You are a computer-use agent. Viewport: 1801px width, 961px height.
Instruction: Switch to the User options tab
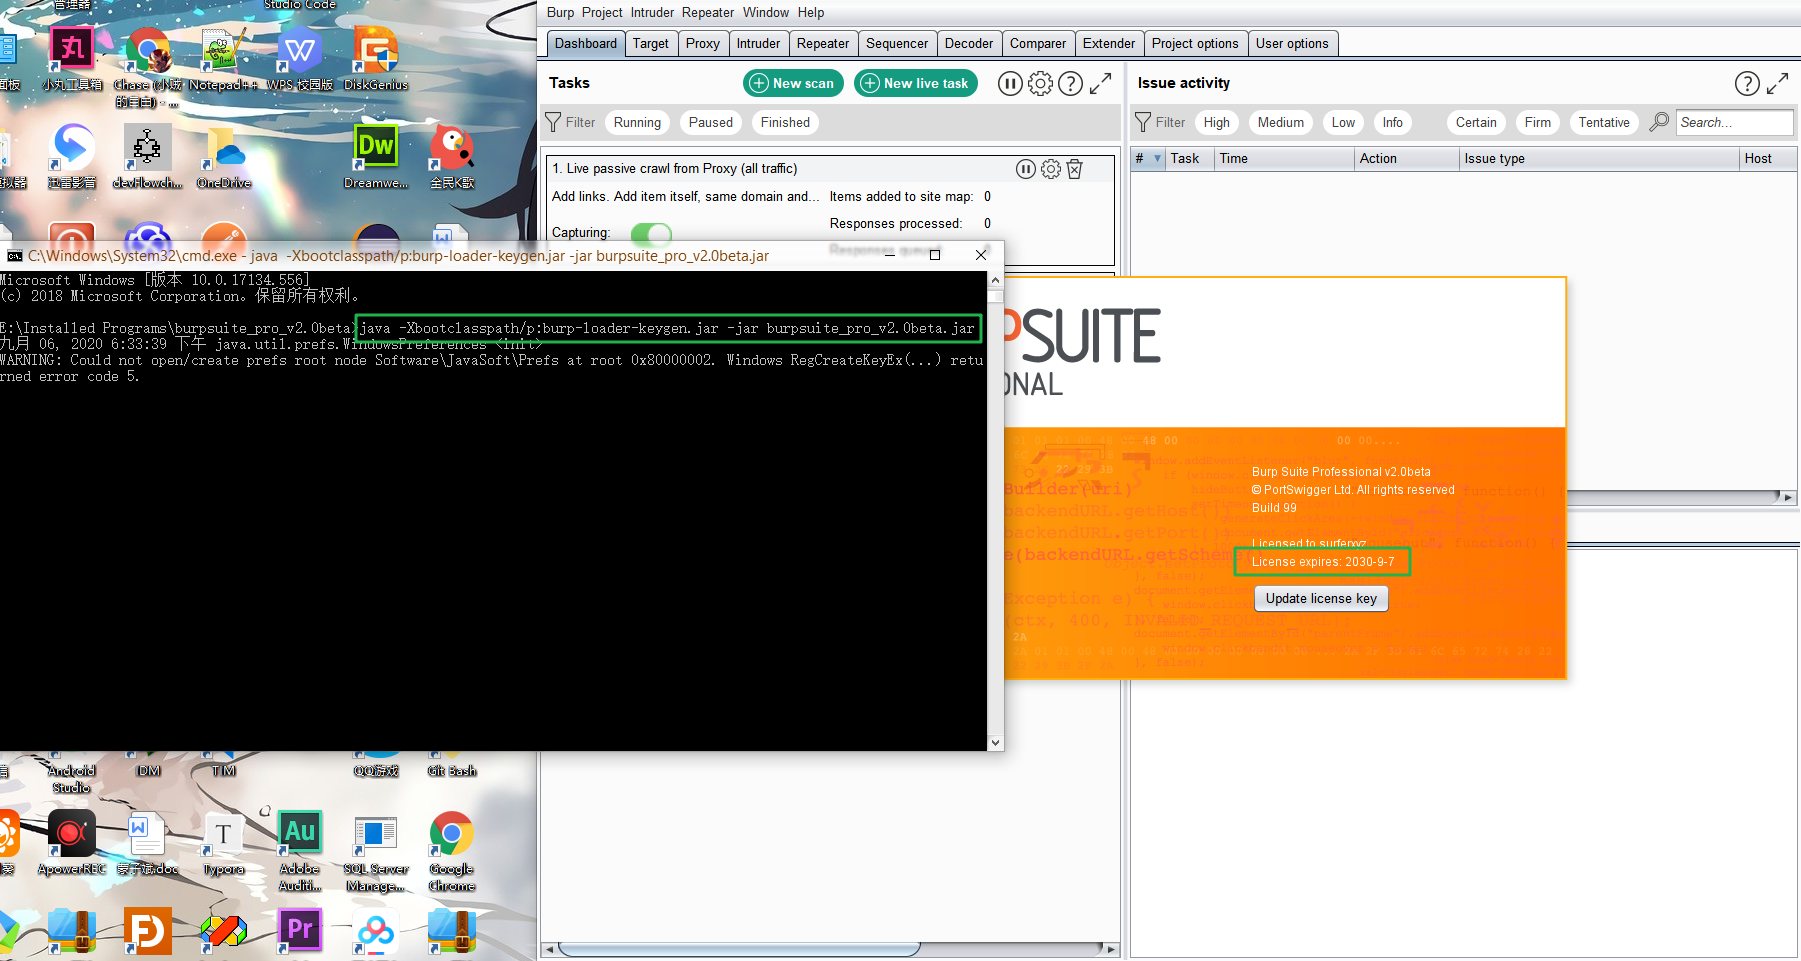pos(1292,43)
